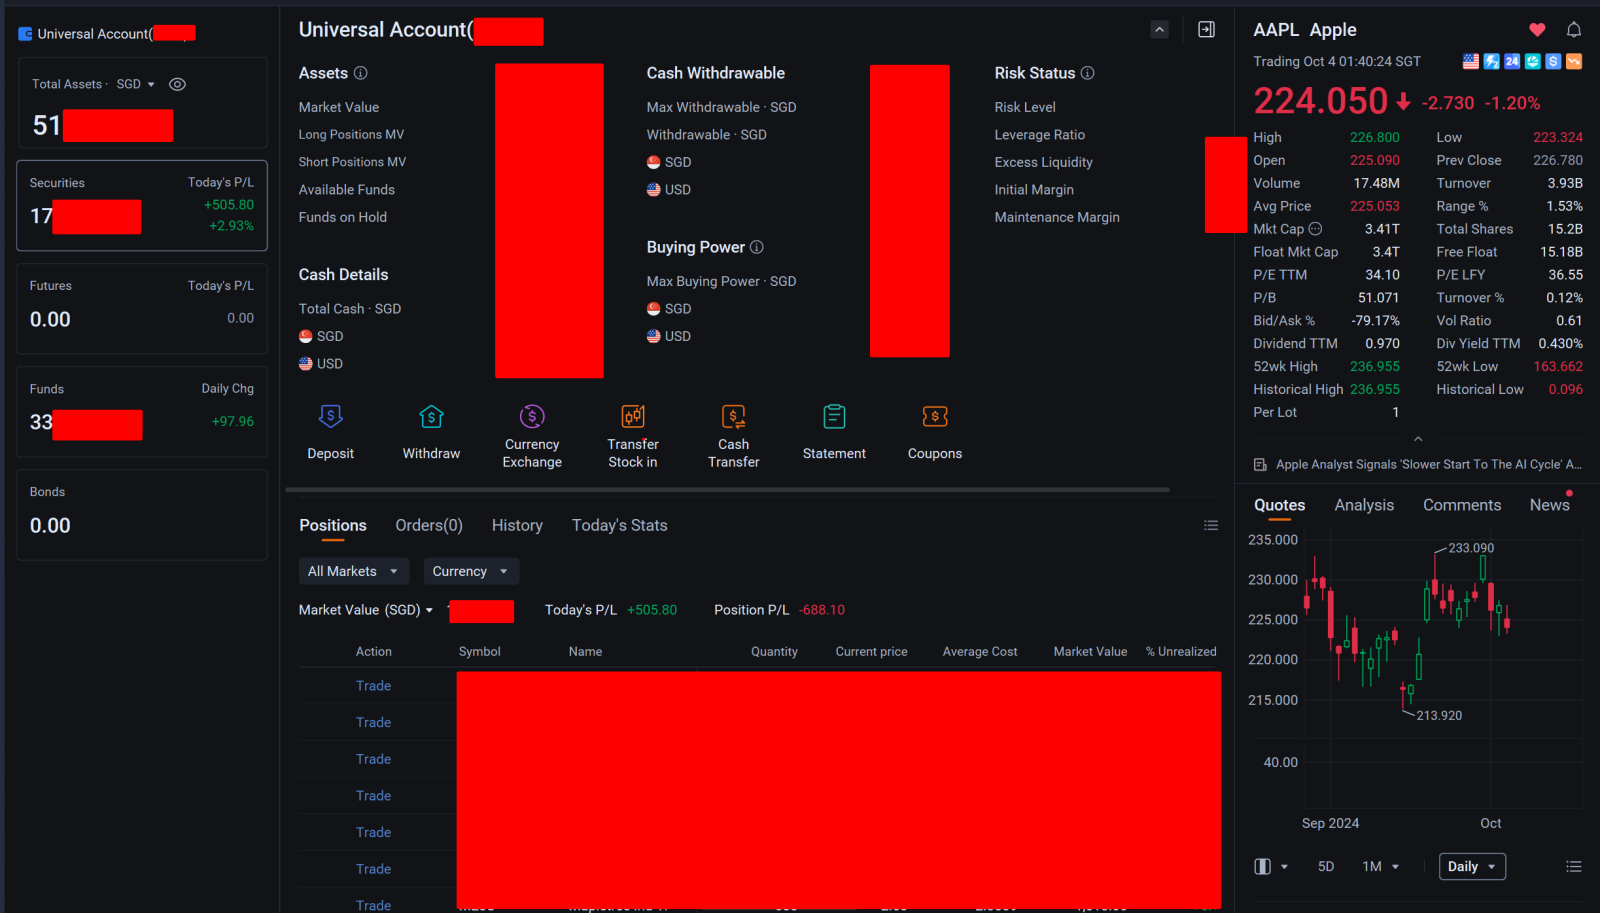The image size is (1600, 913).
Task: Open the chart layout dropdown arrow
Action: pyautogui.click(x=1284, y=867)
